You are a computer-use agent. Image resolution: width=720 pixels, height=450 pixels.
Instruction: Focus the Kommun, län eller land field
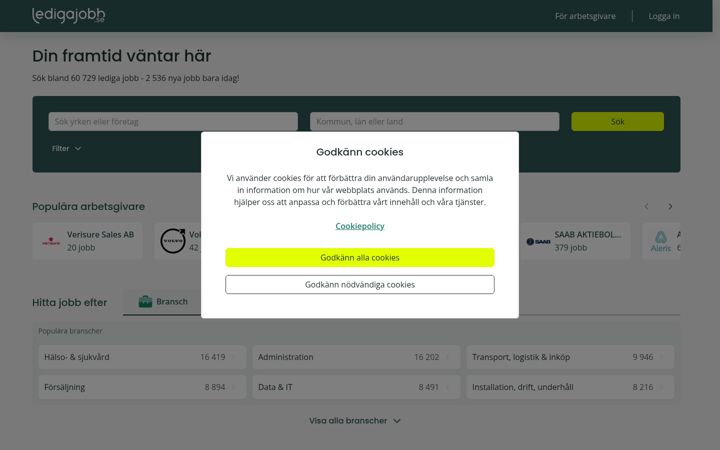click(x=434, y=122)
